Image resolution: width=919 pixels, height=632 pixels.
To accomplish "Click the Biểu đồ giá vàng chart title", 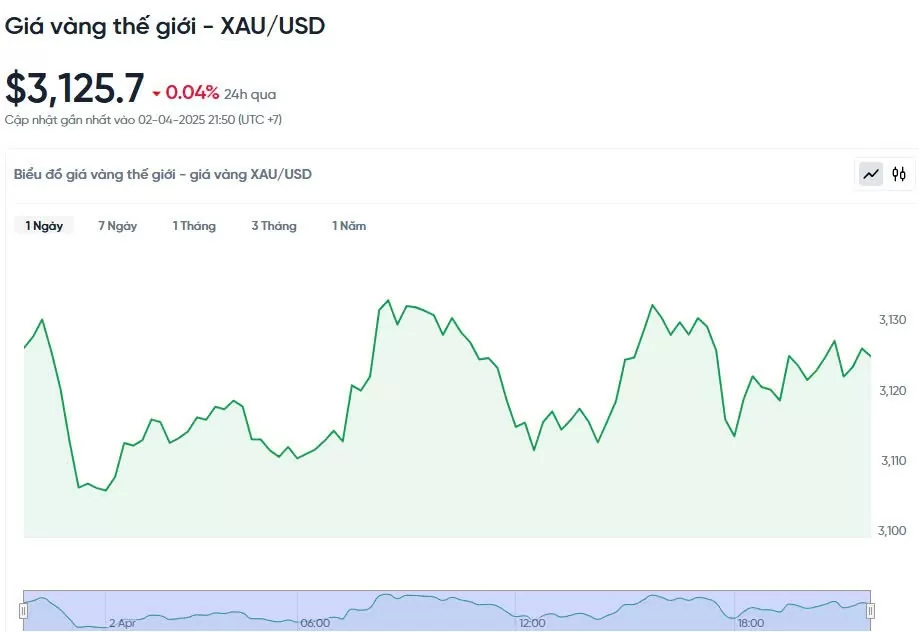I will 163,174.
